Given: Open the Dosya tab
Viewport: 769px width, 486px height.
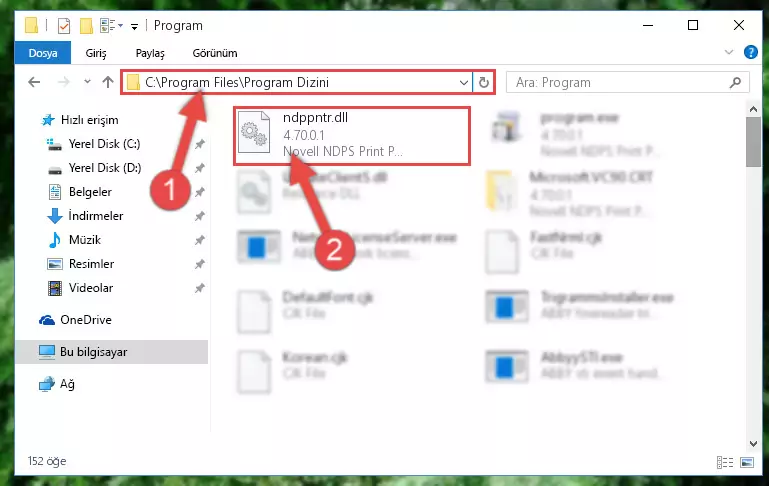Looking at the screenshot, I should pyautogui.click(x=43, y=53).
